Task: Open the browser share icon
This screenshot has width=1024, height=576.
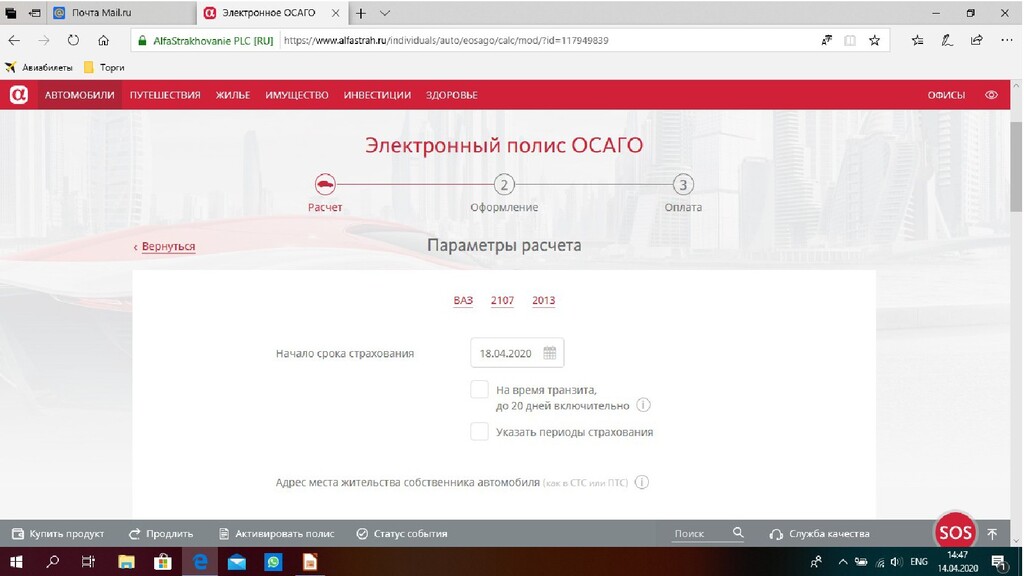Action: coord(976,40)
